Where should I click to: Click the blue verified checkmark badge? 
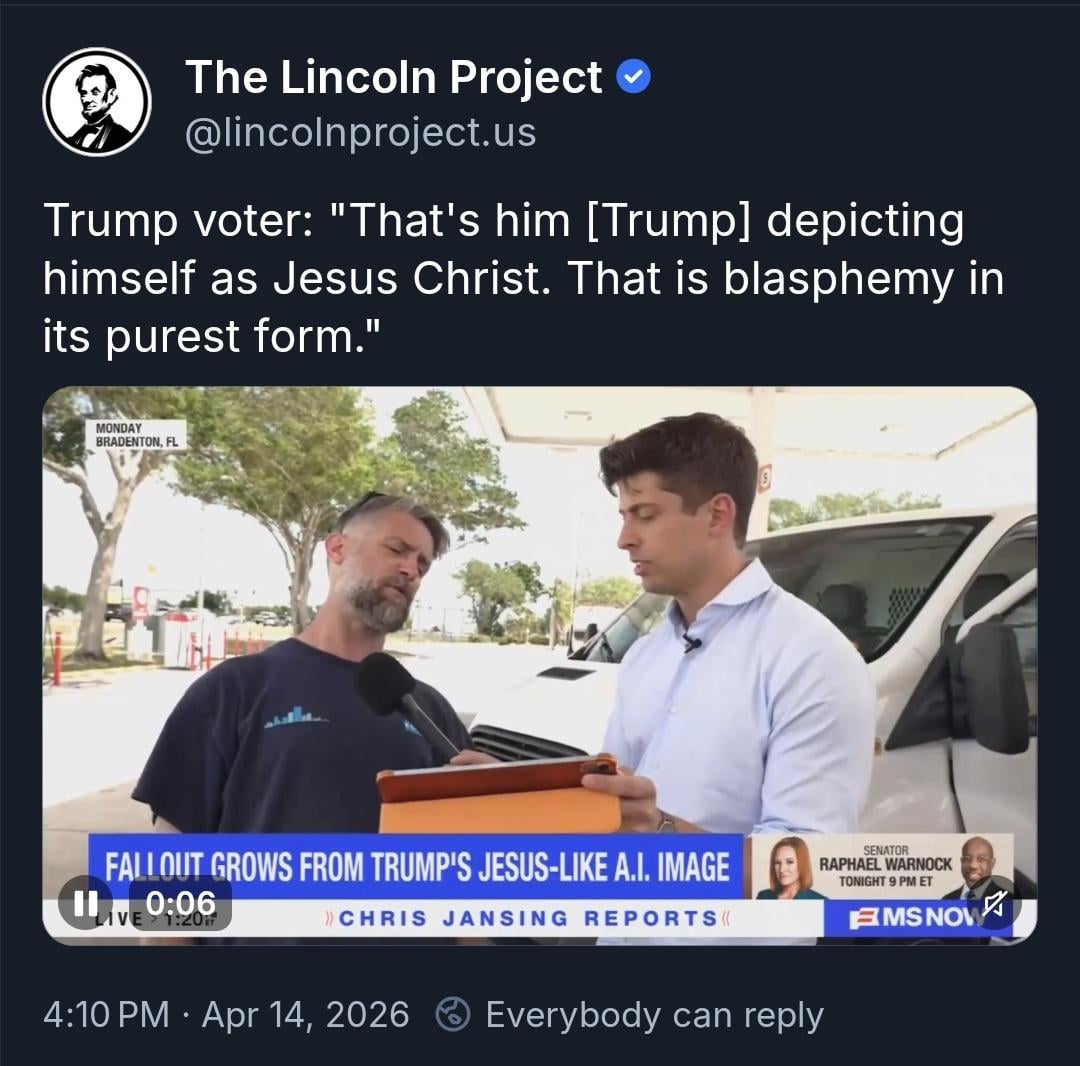pos(633,77)
